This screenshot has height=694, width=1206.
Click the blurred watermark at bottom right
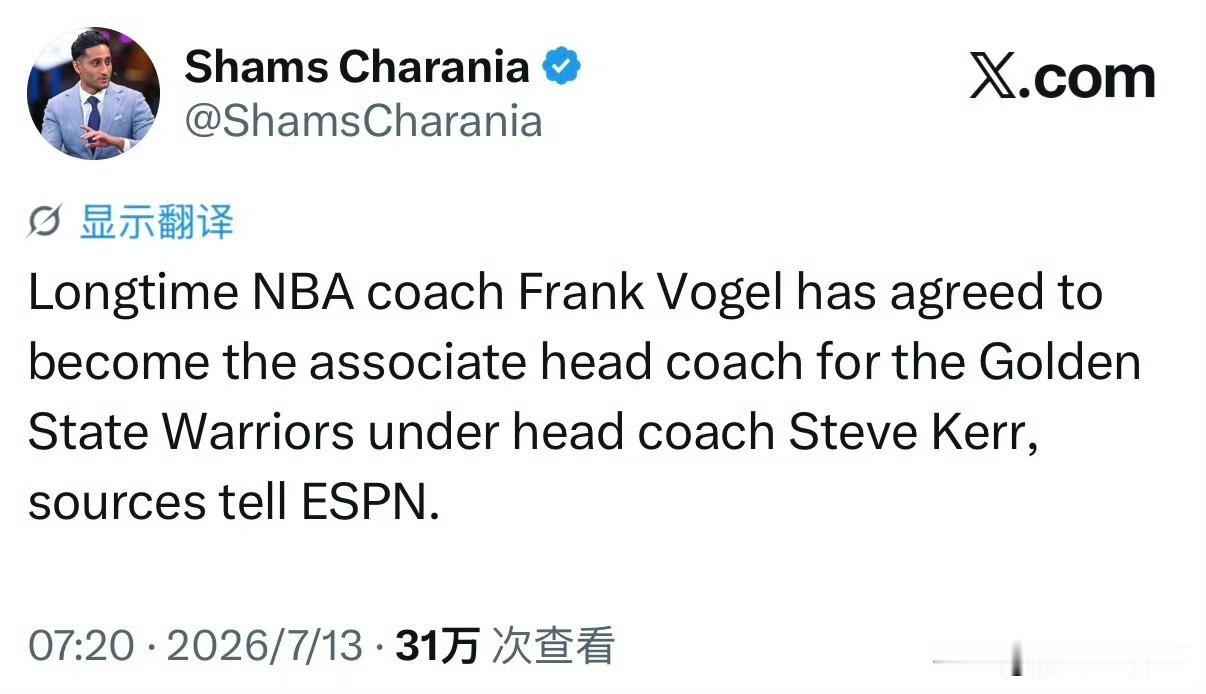coord(1063,662)
